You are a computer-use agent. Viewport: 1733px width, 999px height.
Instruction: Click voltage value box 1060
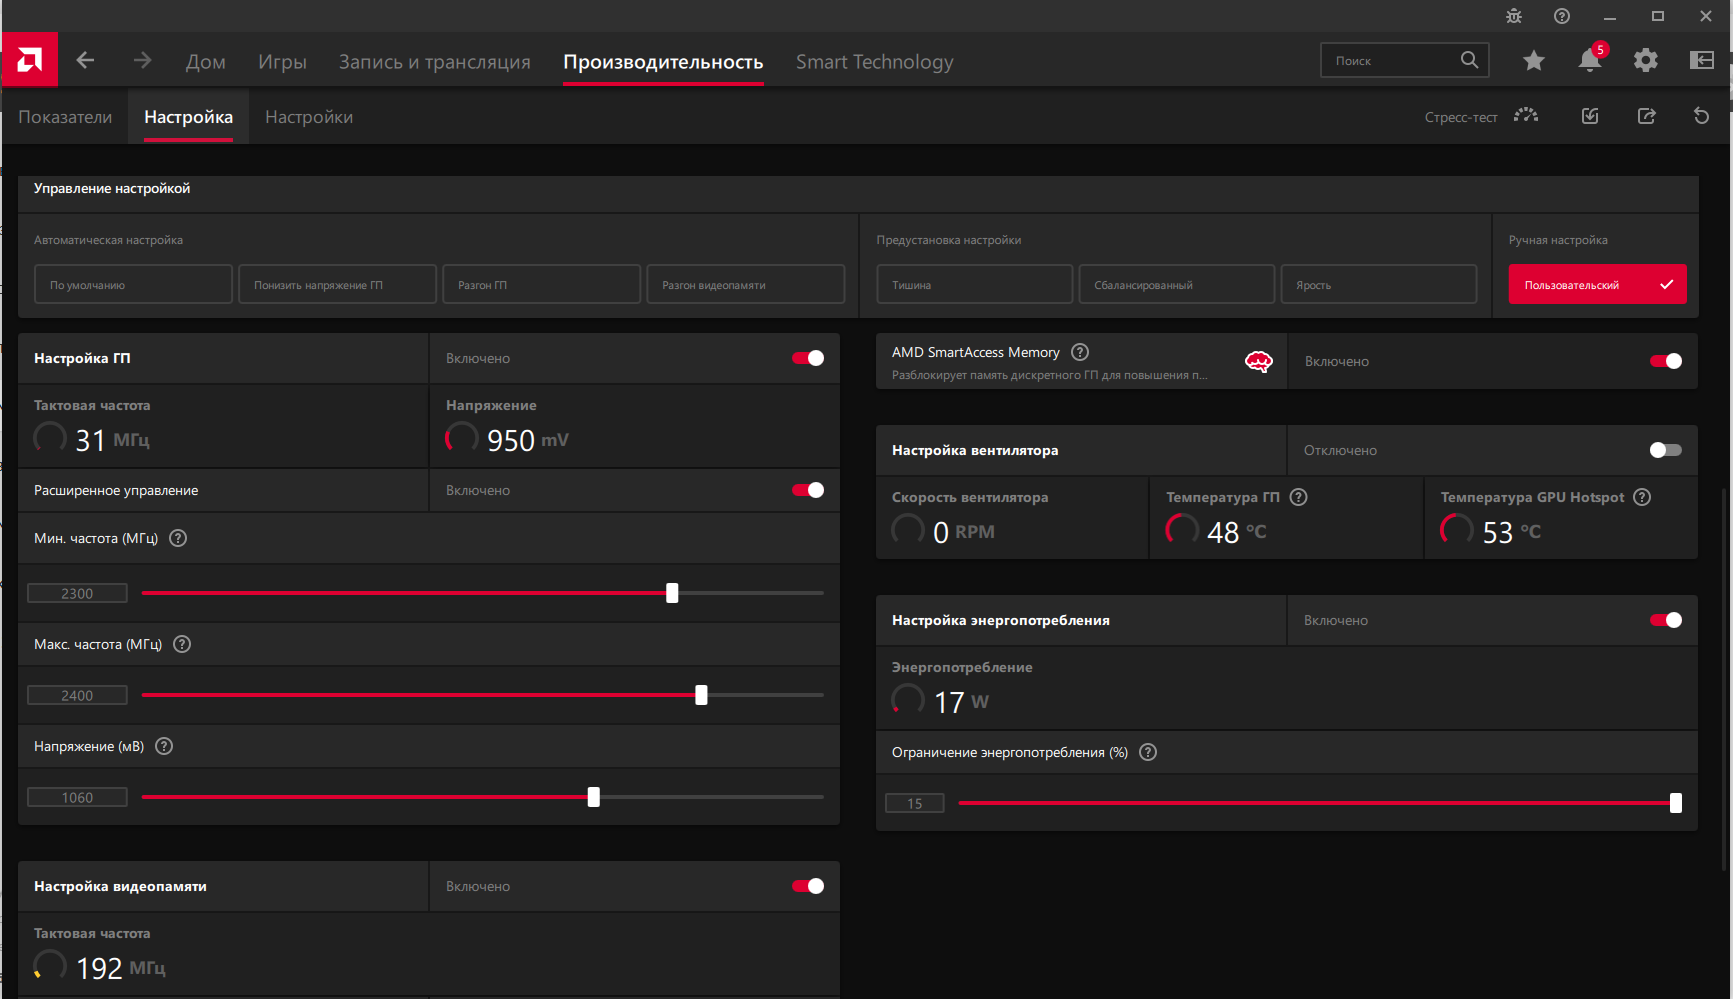pos(77,797)
